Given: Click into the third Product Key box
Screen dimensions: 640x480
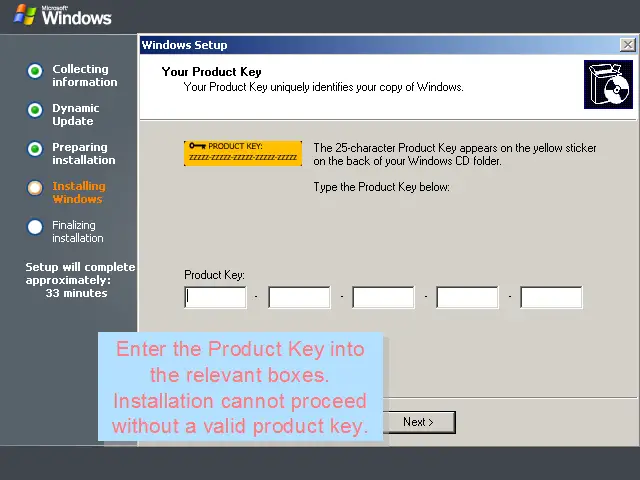Looking at the screenshot, I should (x=384, y=297).
